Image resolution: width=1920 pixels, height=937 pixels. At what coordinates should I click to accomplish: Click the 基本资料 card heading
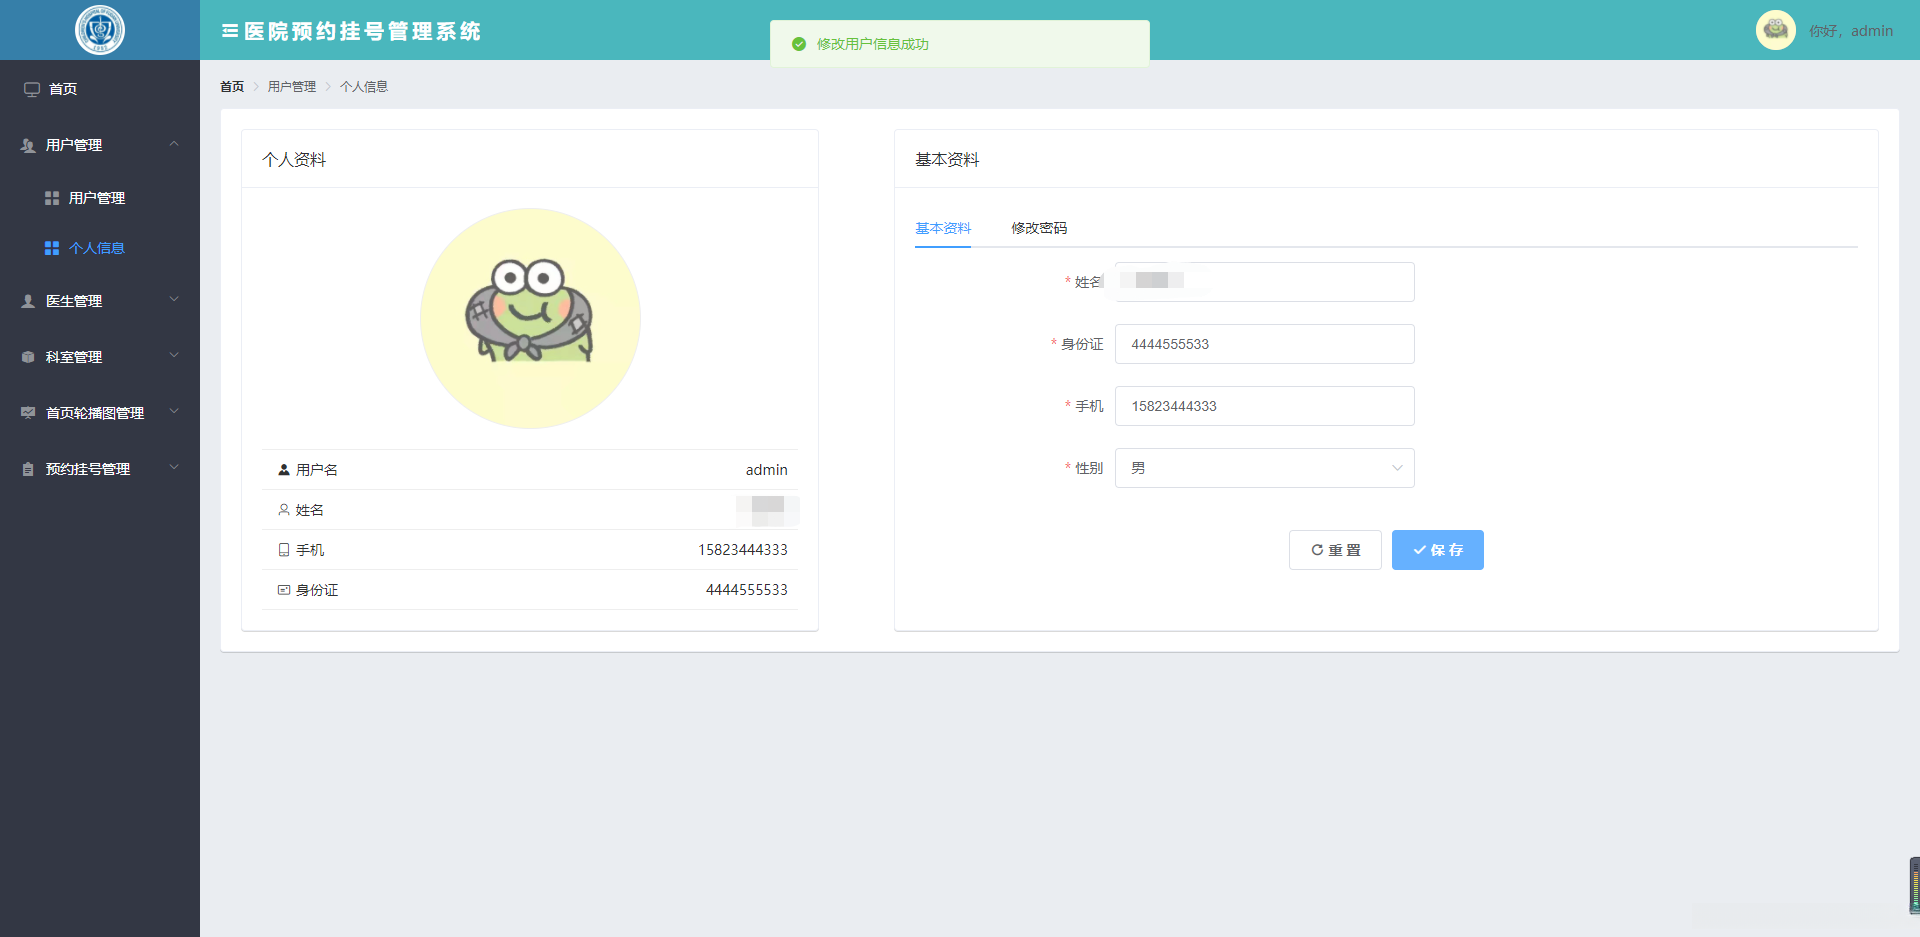[947, 160]
